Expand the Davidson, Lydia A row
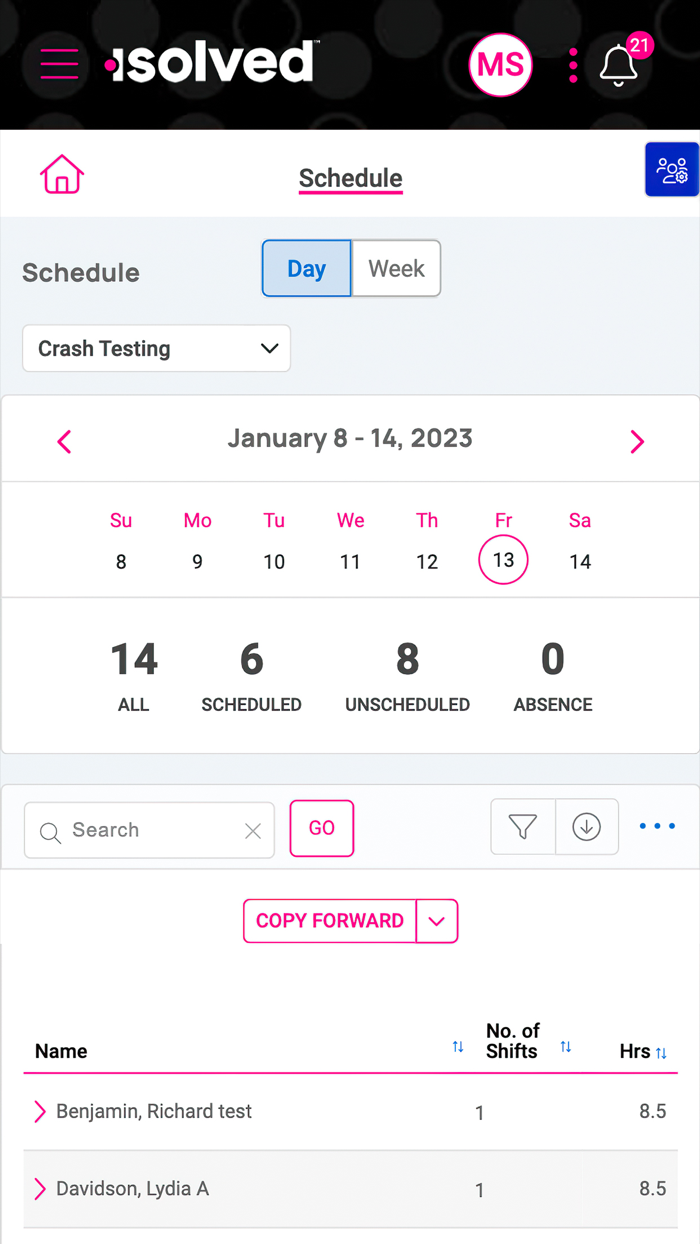Screen dimensions: 700x1244 tap(40, 1189)
